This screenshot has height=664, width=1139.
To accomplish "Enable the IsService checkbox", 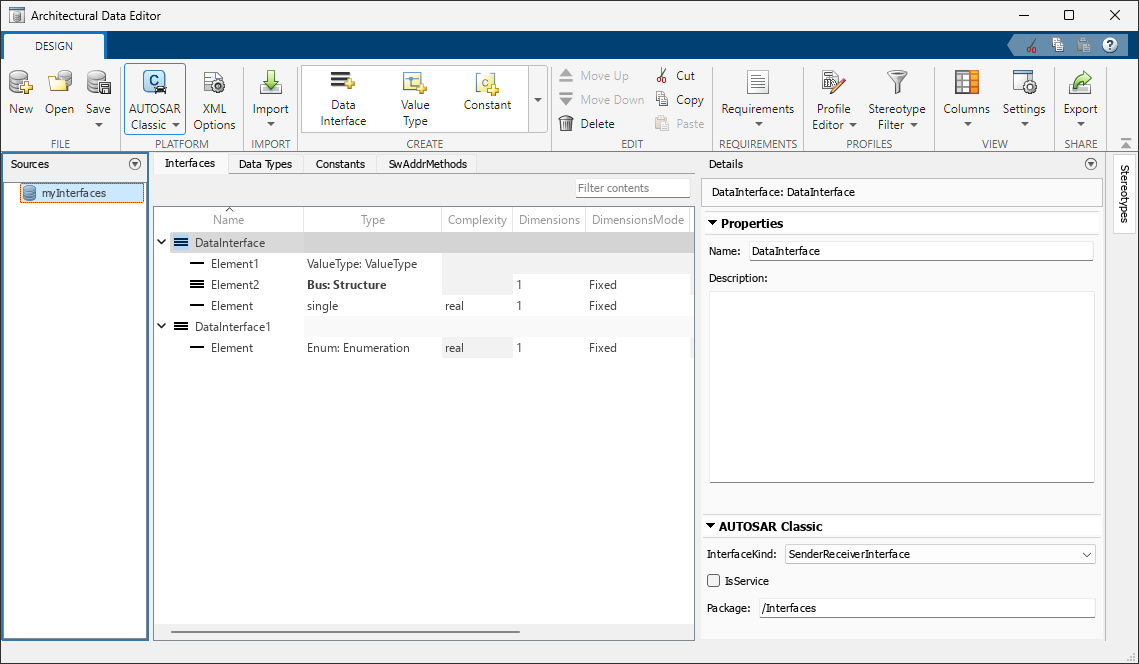I will coord(714,581).
